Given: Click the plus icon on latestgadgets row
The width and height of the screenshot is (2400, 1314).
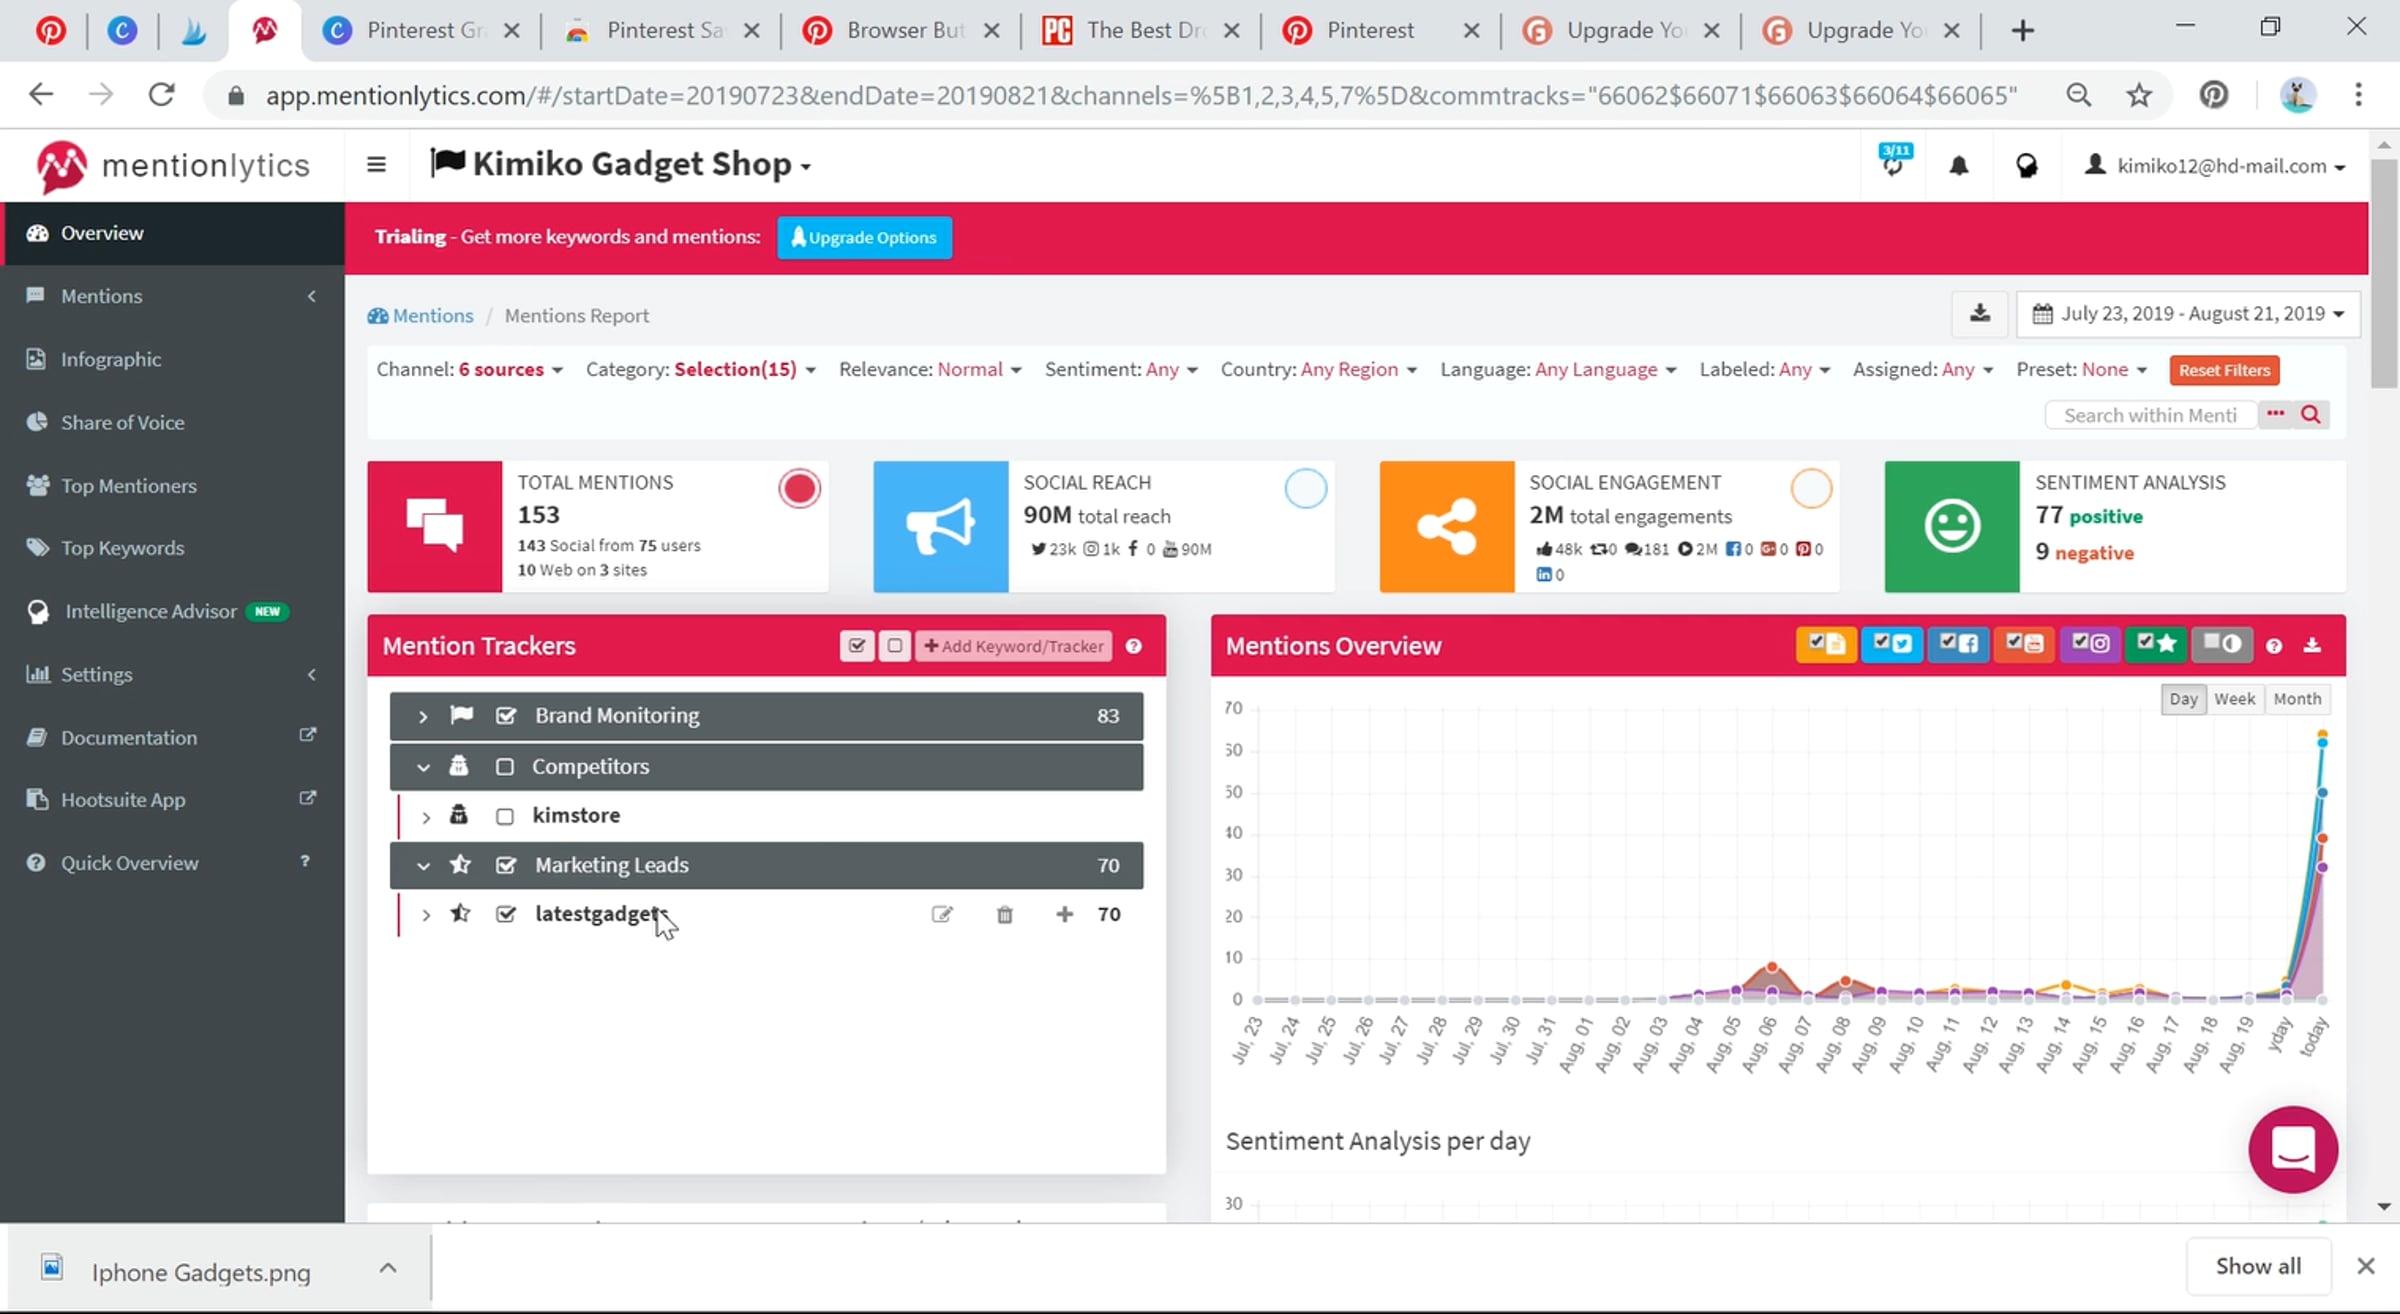Looking at the screenshot, I should coord(1064,914).
